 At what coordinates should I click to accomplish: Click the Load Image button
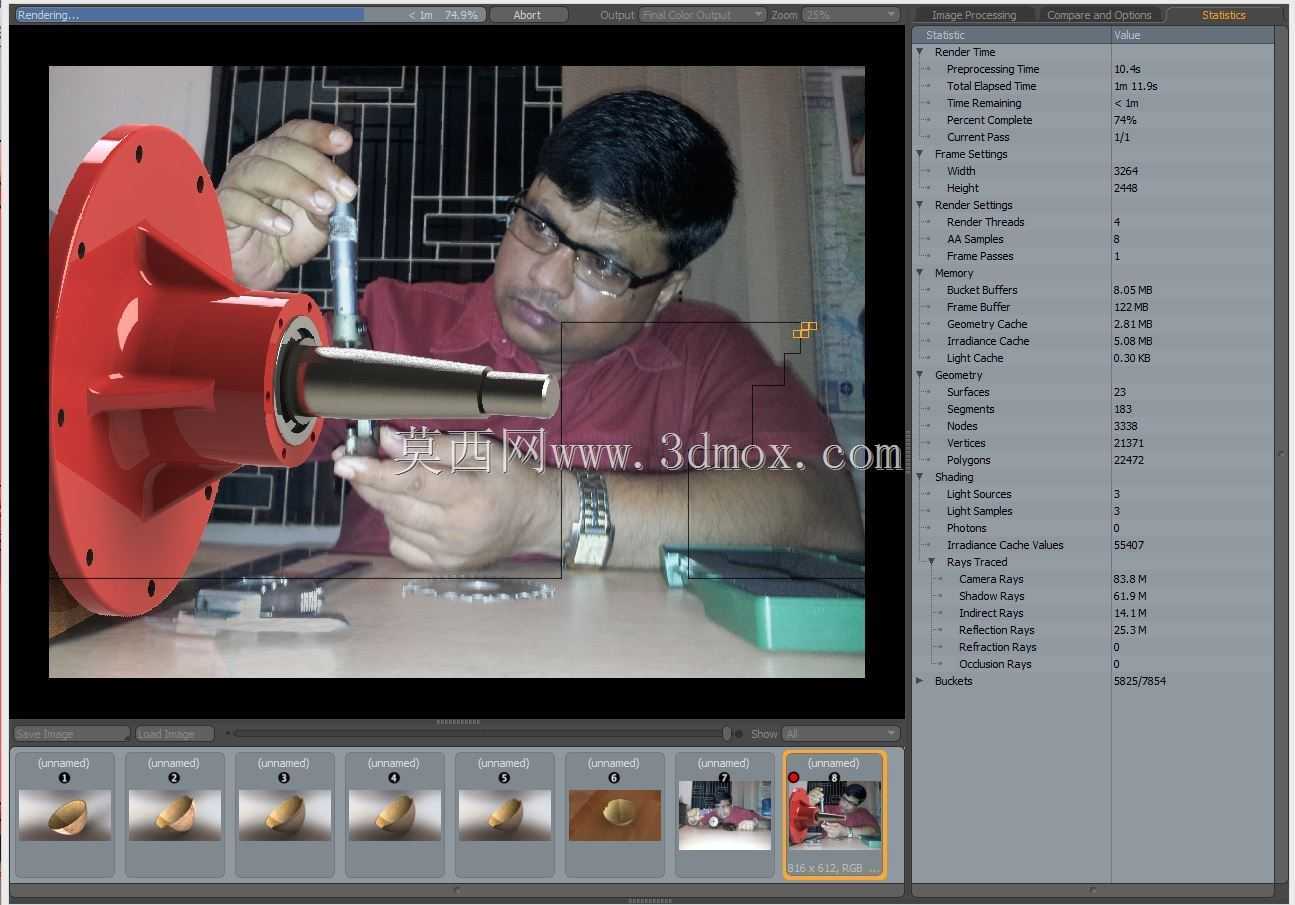[174, 734]
